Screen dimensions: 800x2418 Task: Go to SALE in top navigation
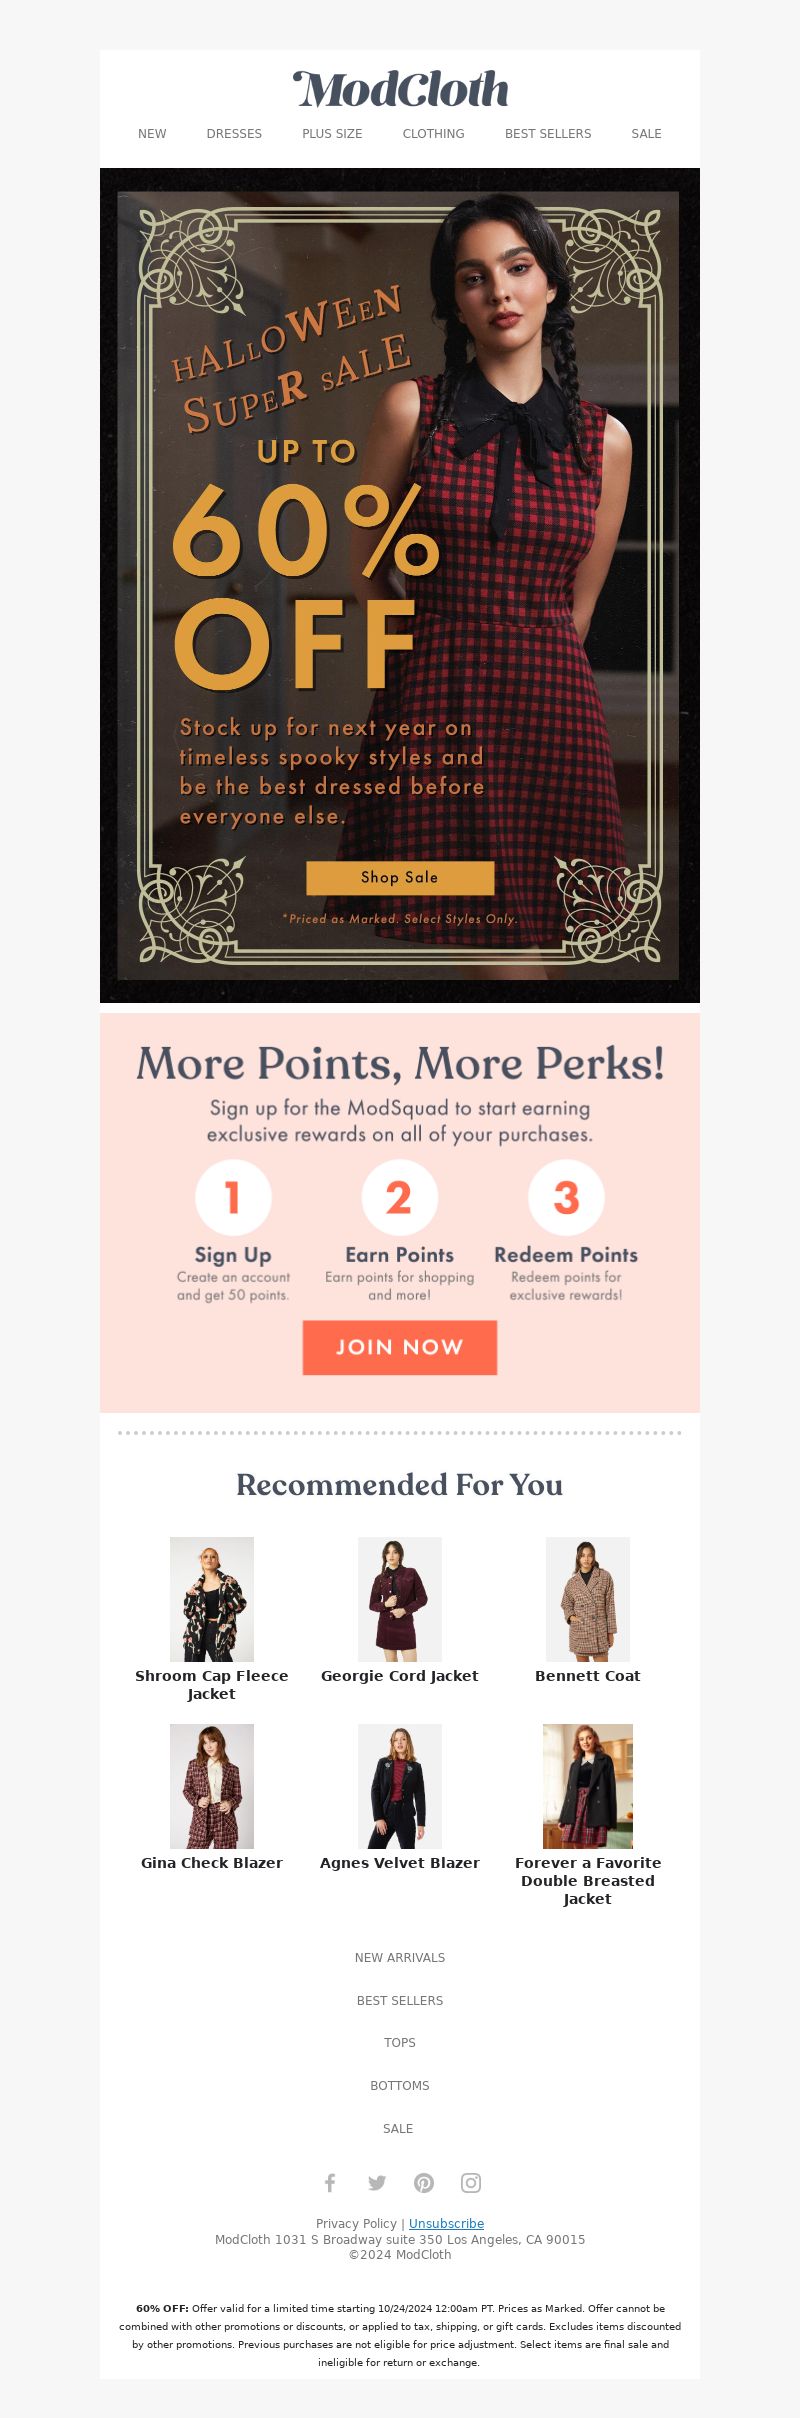(646, 134)
